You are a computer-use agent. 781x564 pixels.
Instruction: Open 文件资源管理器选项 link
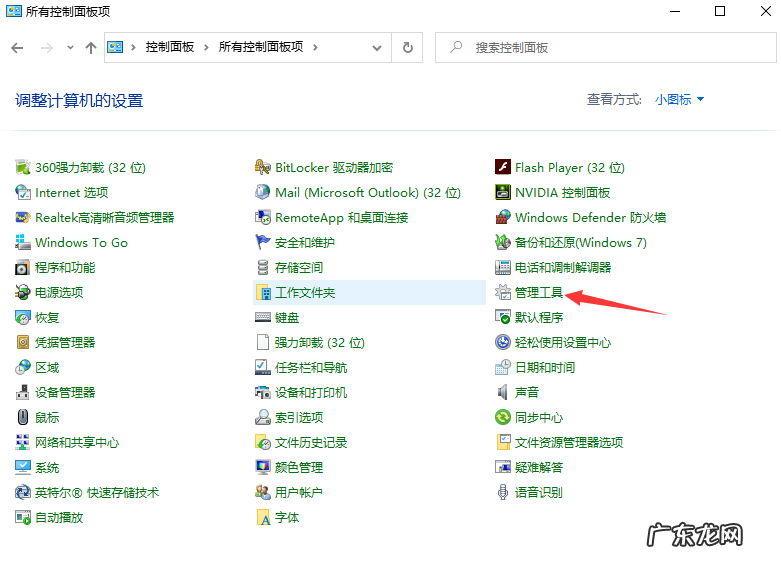(x=569, y=442)
